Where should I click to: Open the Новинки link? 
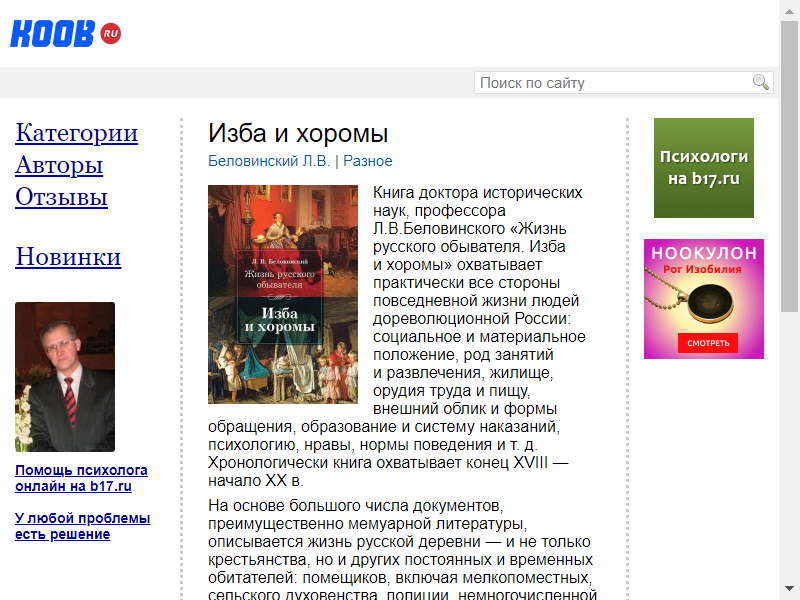[68, 257]
